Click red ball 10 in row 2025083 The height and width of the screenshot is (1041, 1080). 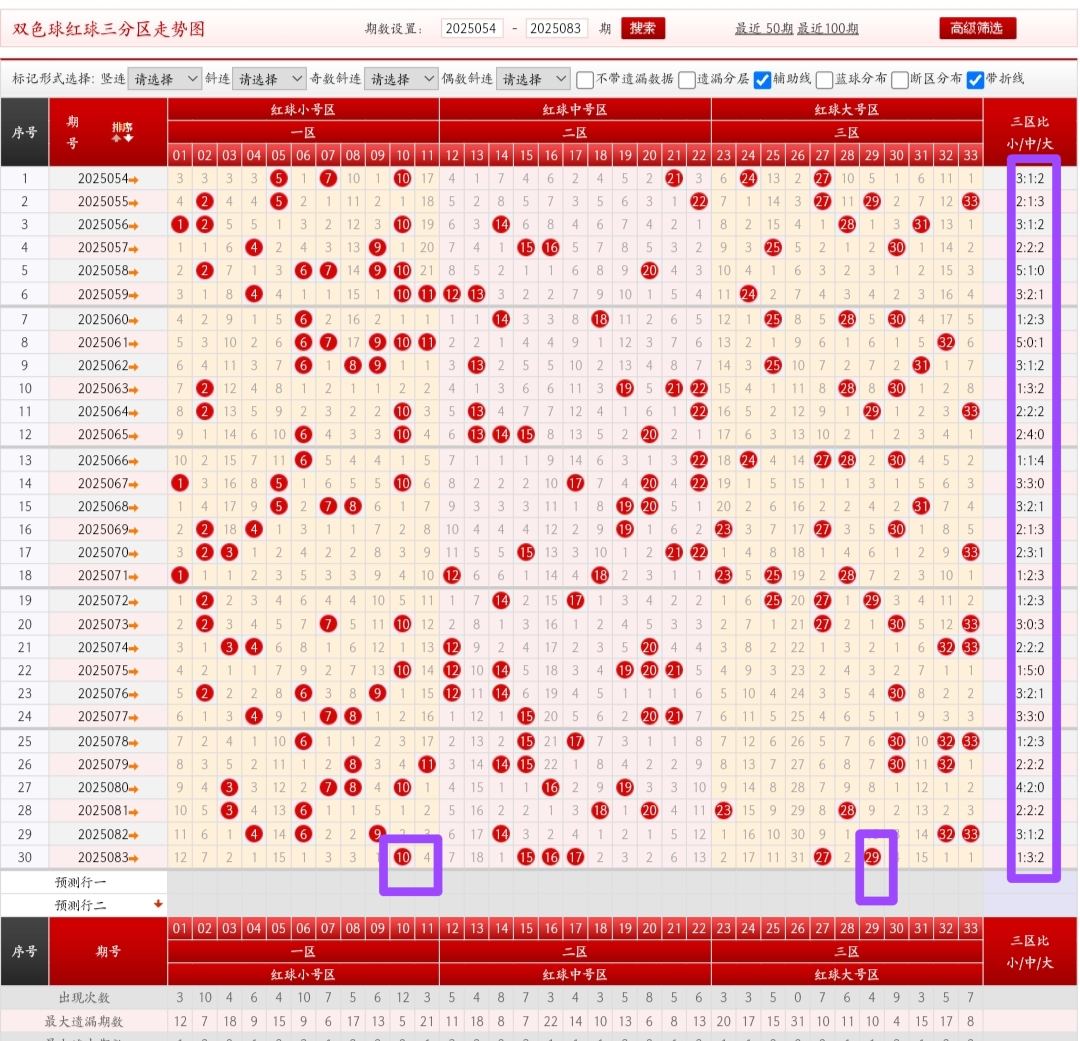(403, 857)
